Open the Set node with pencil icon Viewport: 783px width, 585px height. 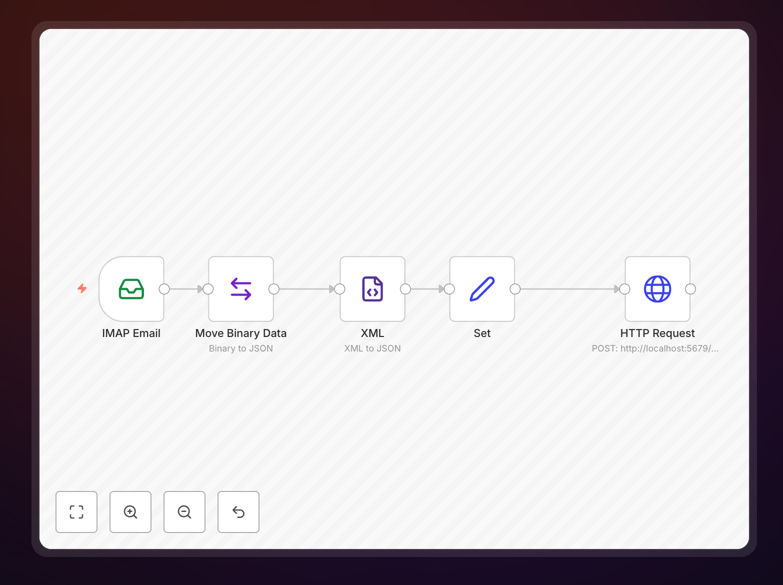coord(482,289)
